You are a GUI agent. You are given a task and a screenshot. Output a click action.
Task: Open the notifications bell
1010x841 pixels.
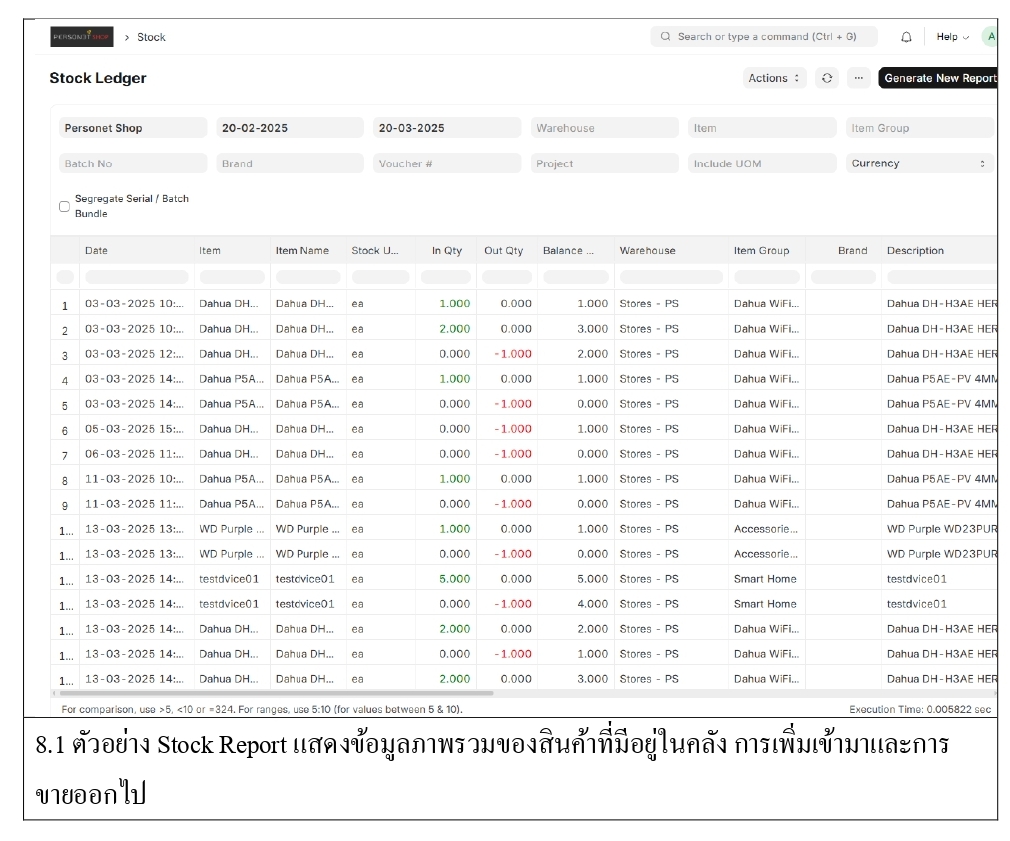coord(906,37)
